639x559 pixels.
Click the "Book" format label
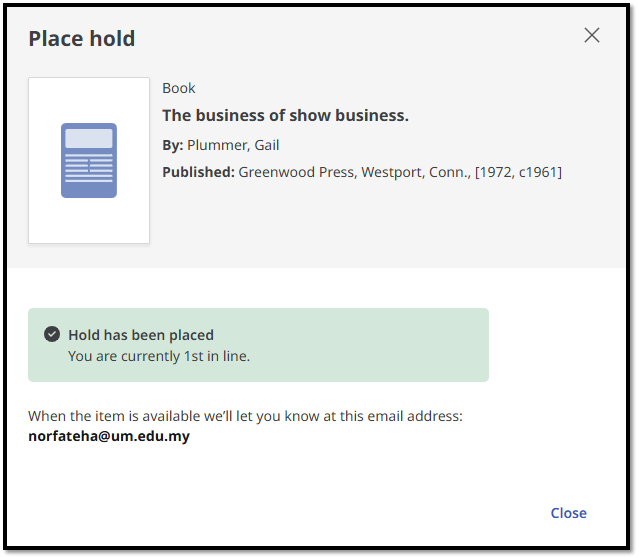coord(179,88)
